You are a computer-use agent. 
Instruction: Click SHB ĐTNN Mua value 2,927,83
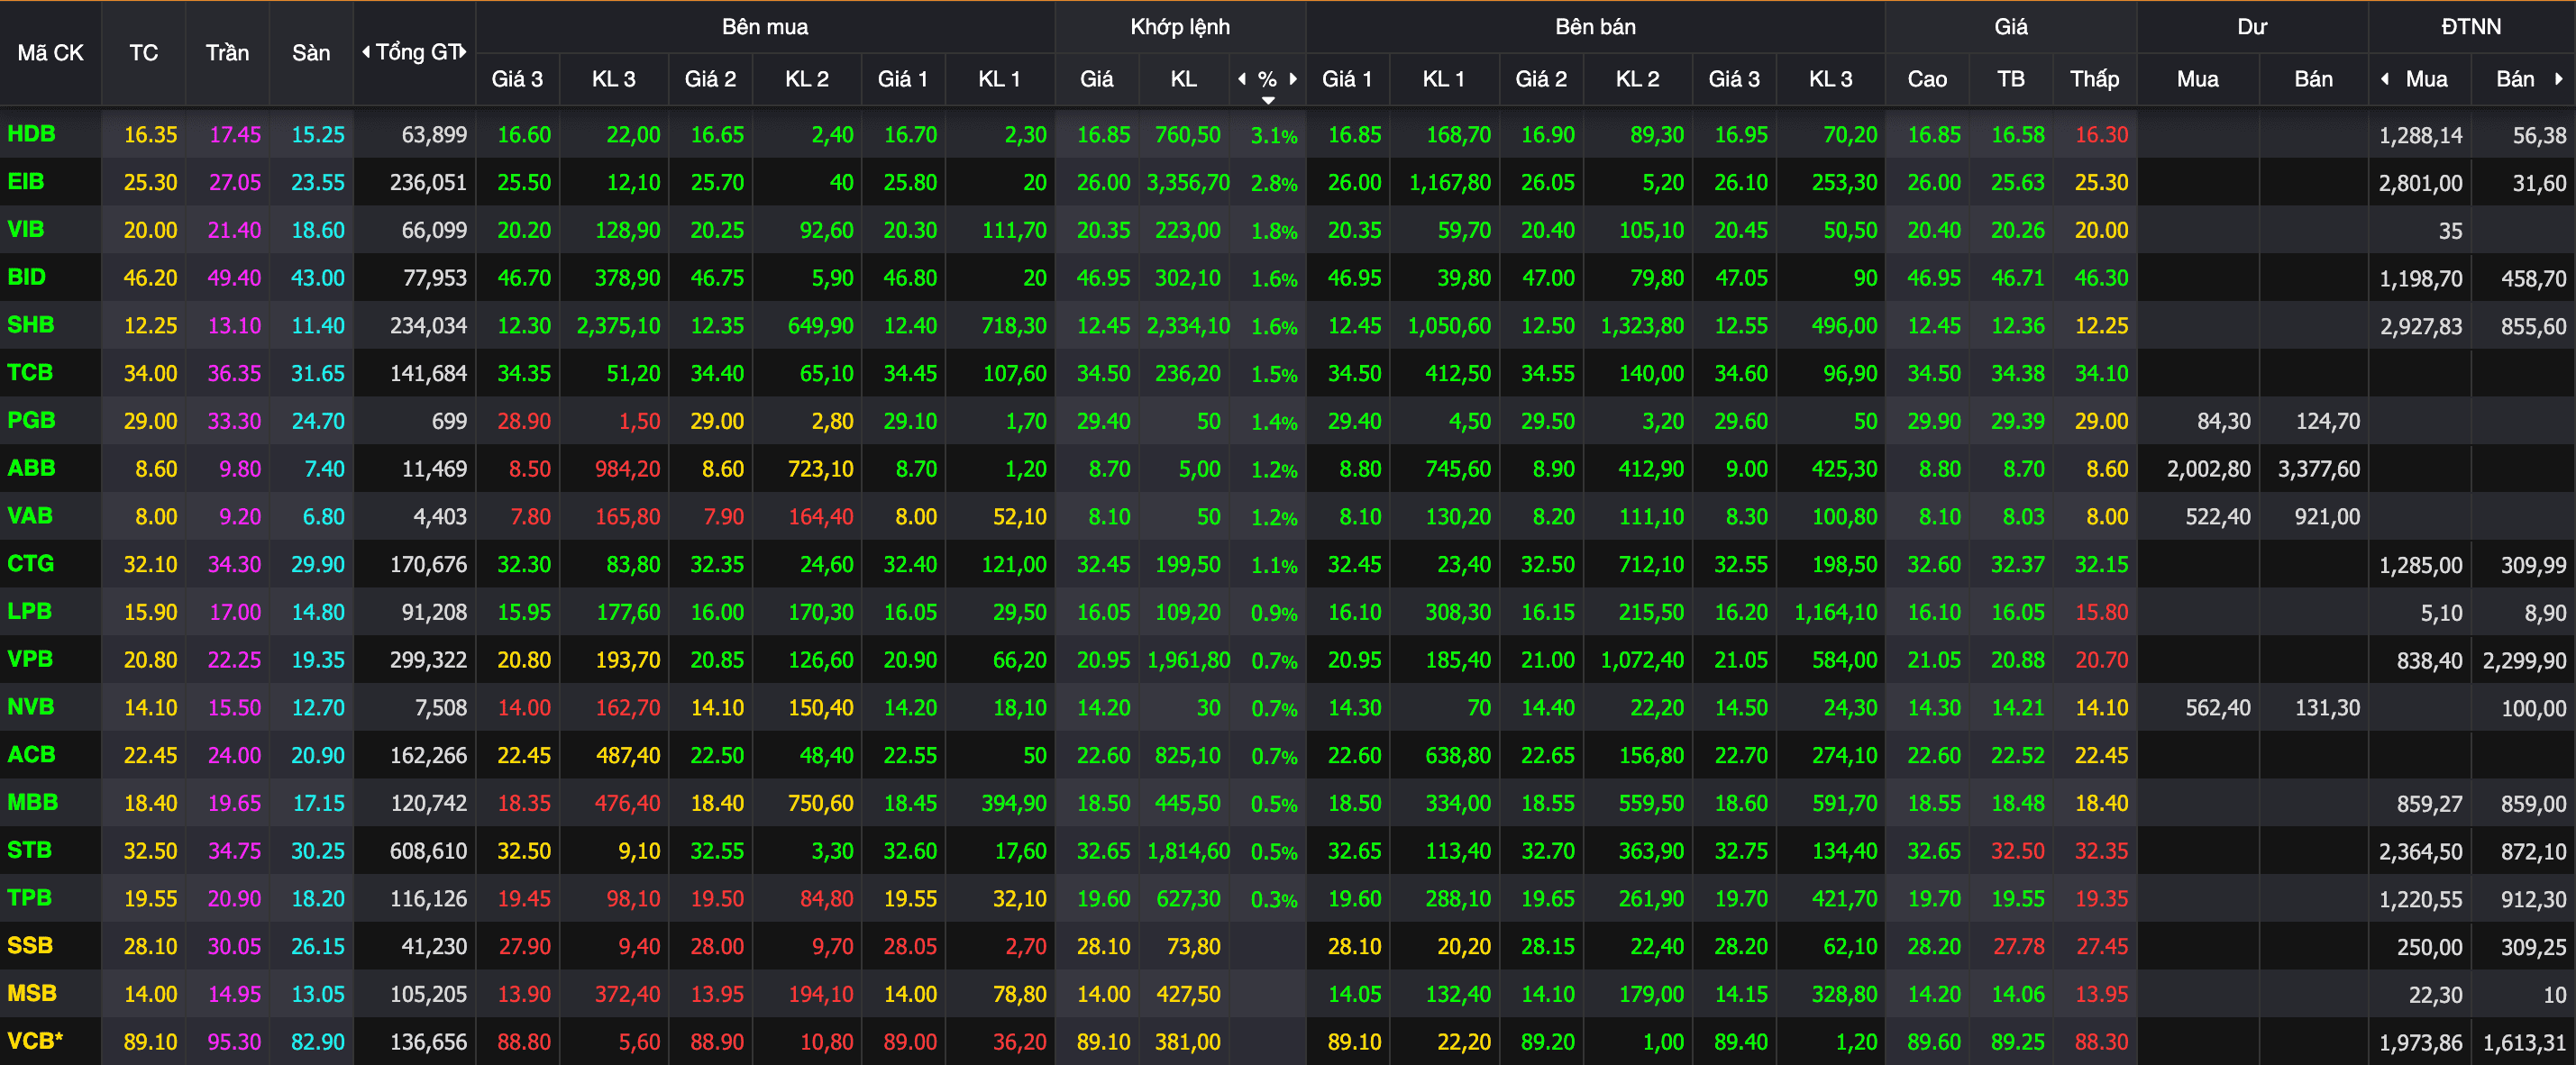(2421, 326)
